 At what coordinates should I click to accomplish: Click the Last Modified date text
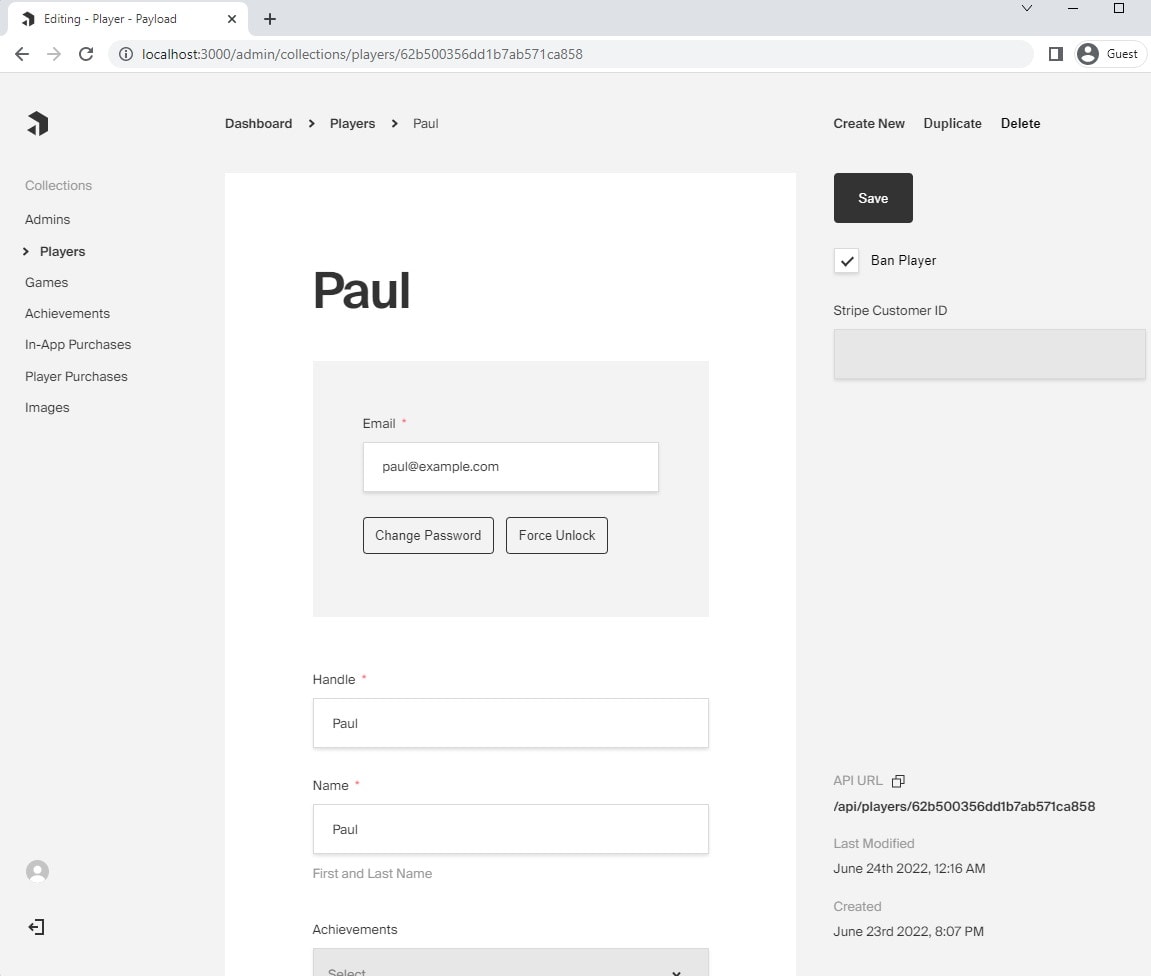[x=909, y=869]
